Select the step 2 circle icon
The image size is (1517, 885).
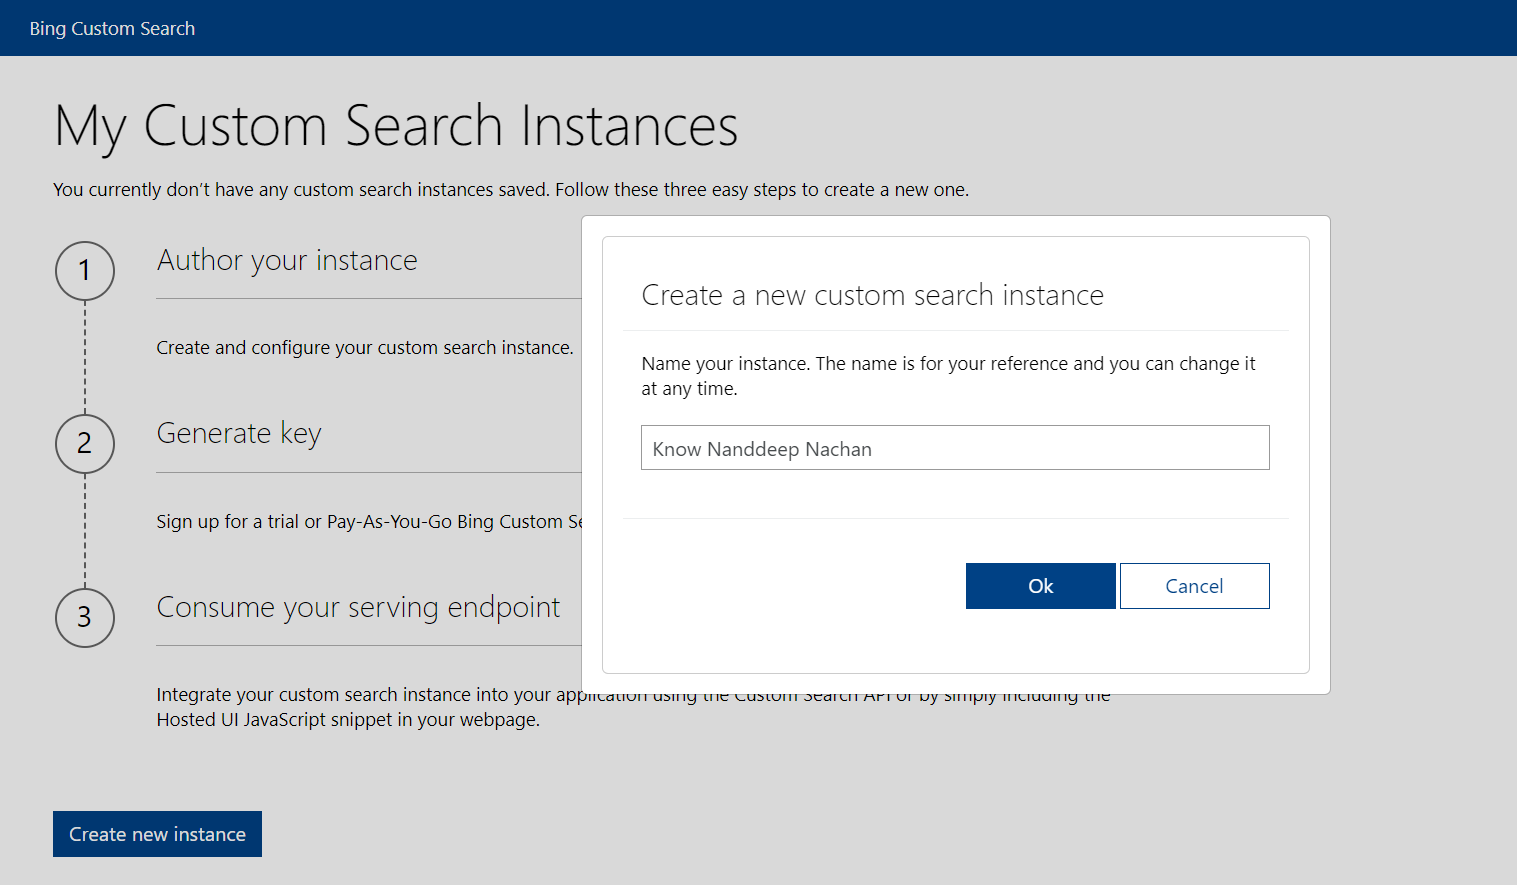tap(85, 444)
